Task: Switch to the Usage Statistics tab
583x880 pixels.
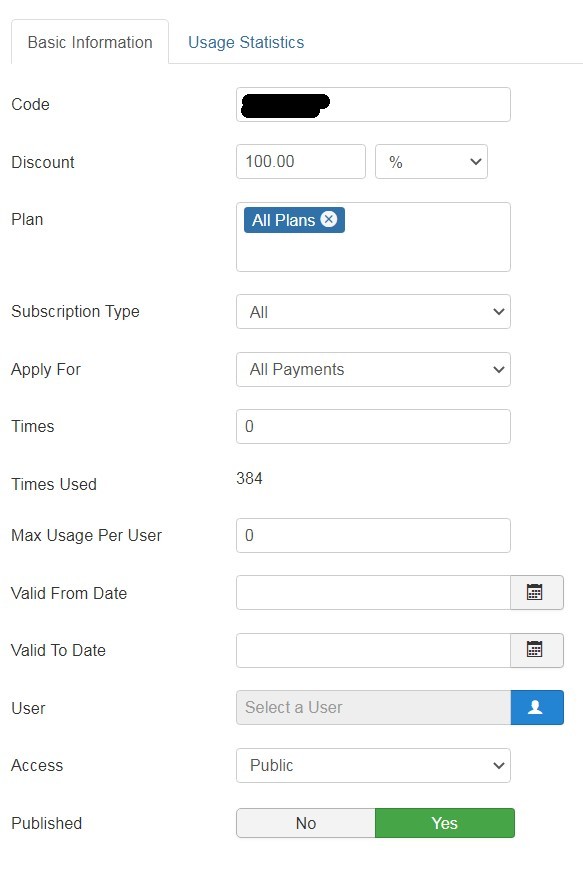Action: click(x=246, y=42)
